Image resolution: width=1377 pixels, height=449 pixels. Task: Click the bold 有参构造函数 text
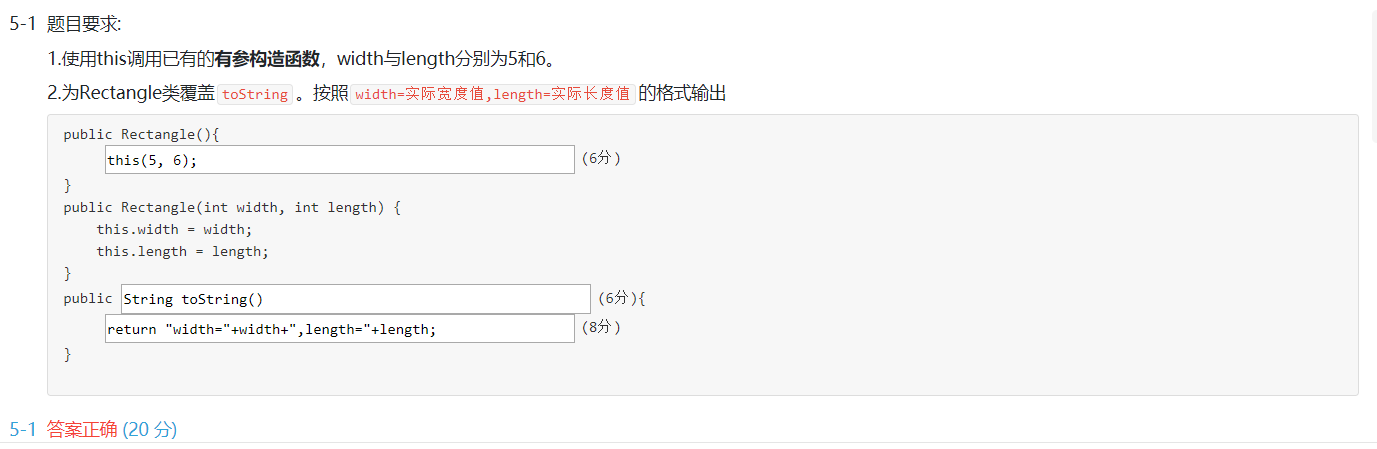pos(267,59)
